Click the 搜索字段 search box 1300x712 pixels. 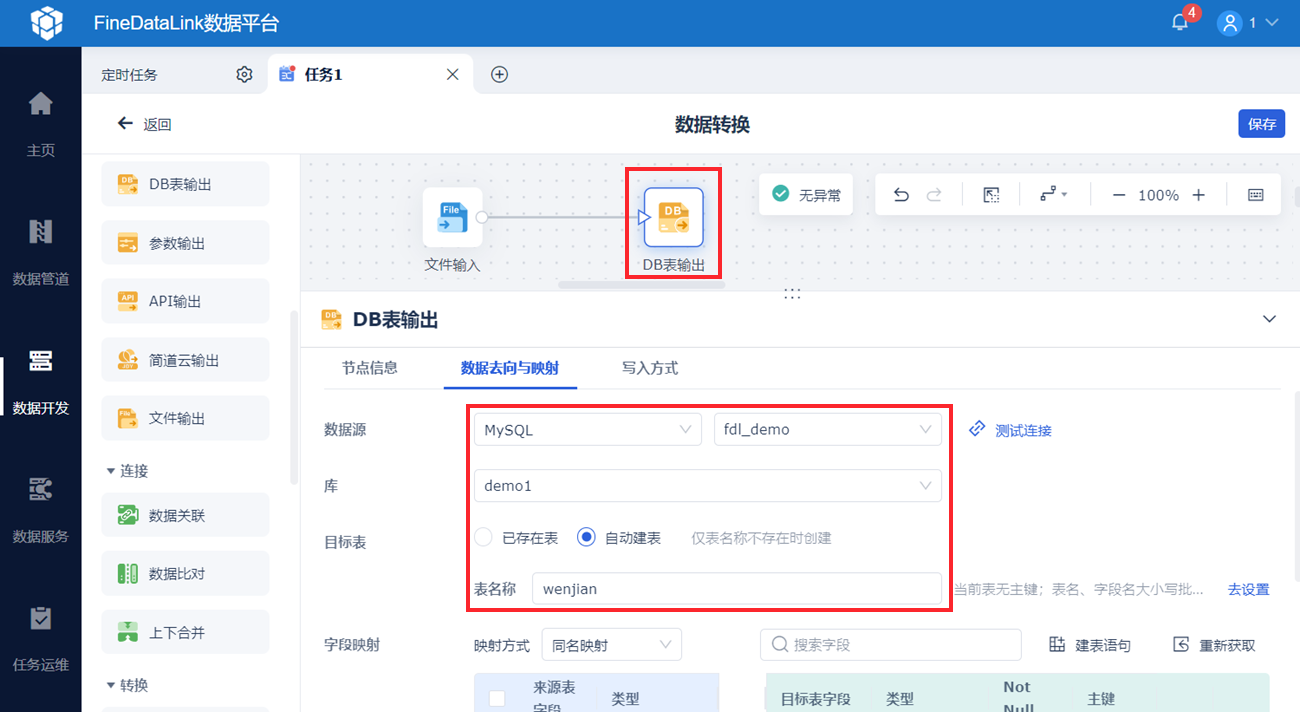coord(891,645)
